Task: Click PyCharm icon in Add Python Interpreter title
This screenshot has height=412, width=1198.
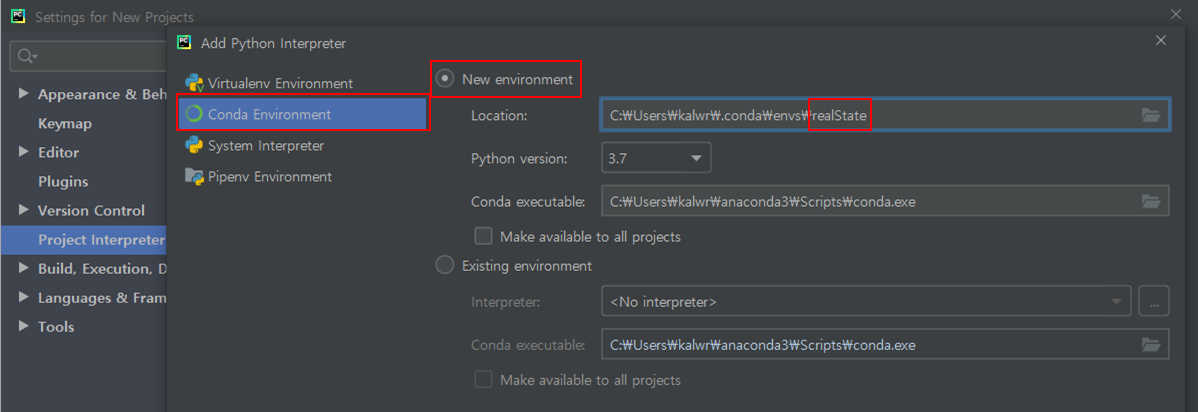Action: (183, 43)
